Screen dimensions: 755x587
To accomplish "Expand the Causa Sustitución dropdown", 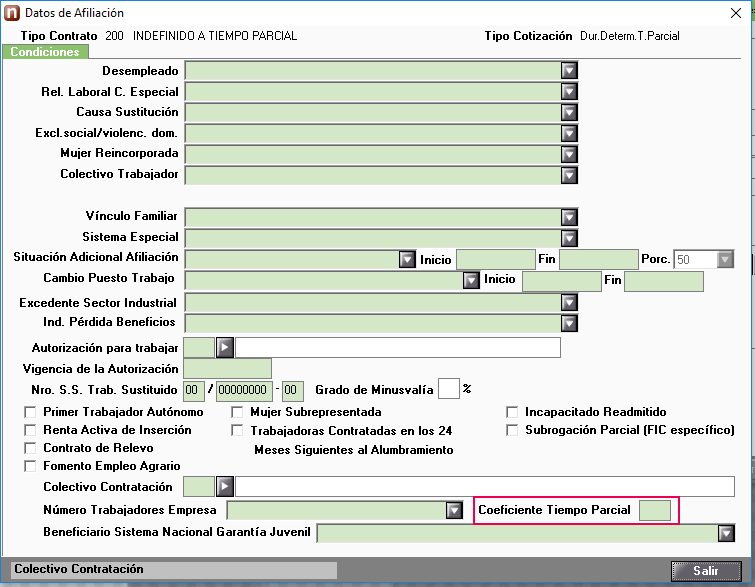I will point(569,112).
